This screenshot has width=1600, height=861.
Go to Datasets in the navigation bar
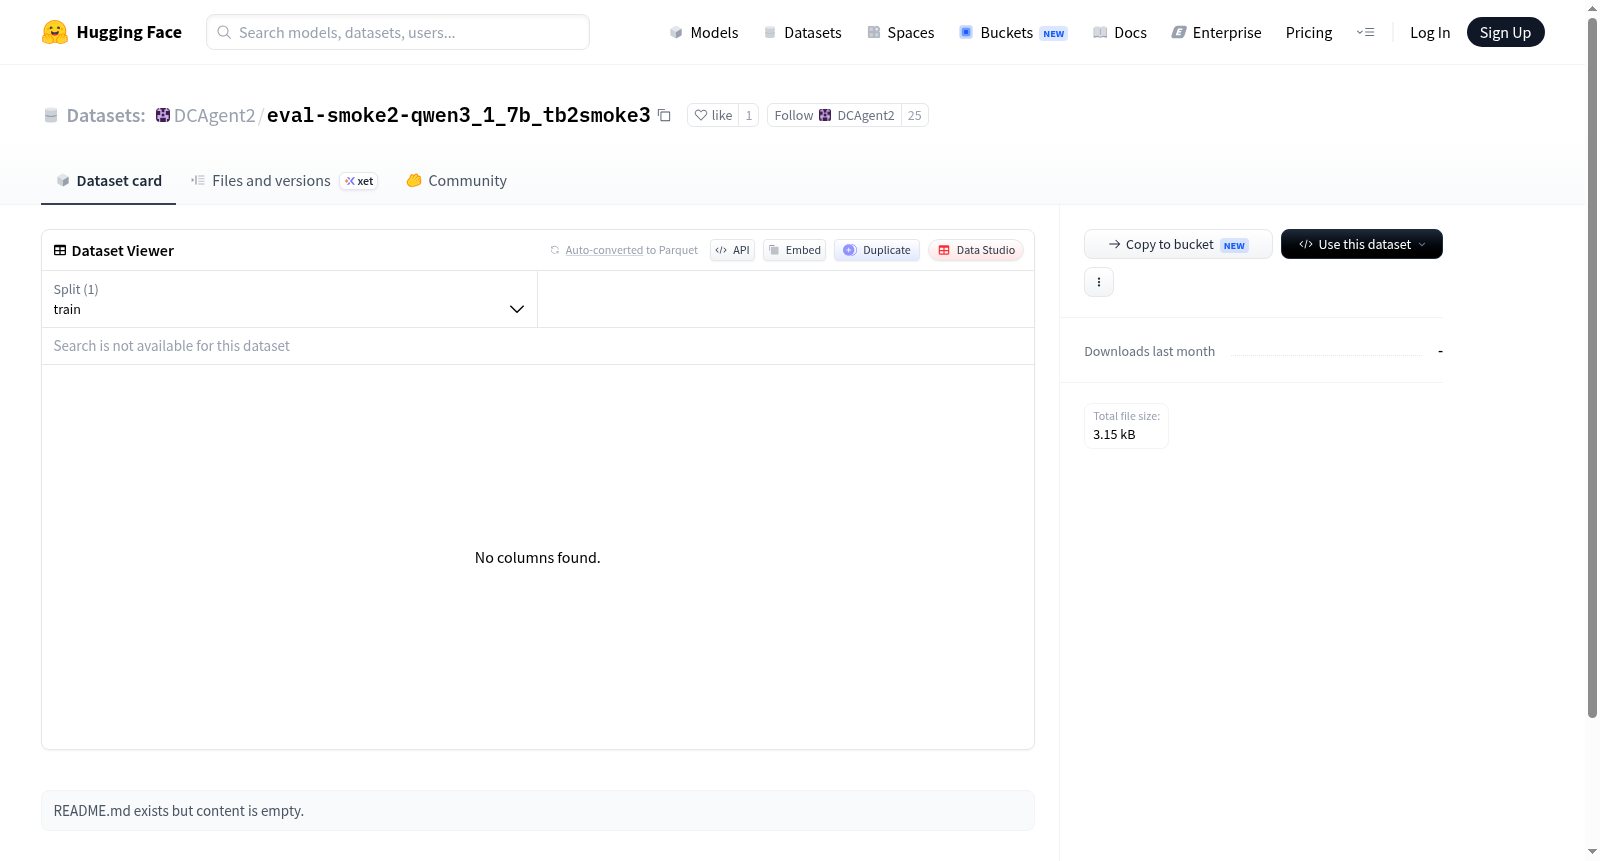(x=802, y=32)
